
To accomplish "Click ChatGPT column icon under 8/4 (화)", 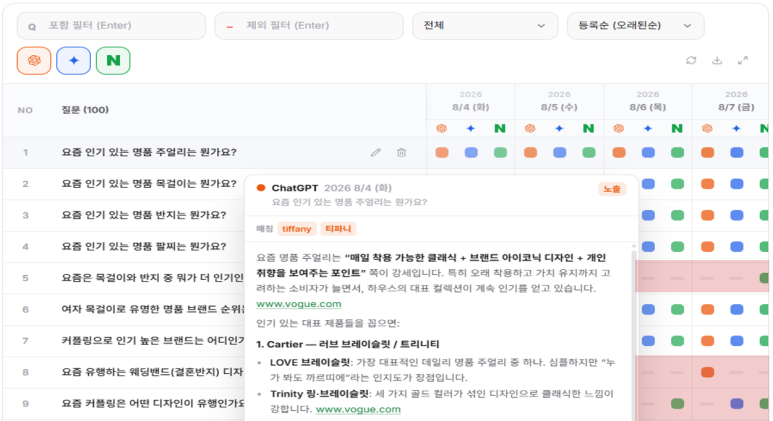I will [x=441, y=129].
